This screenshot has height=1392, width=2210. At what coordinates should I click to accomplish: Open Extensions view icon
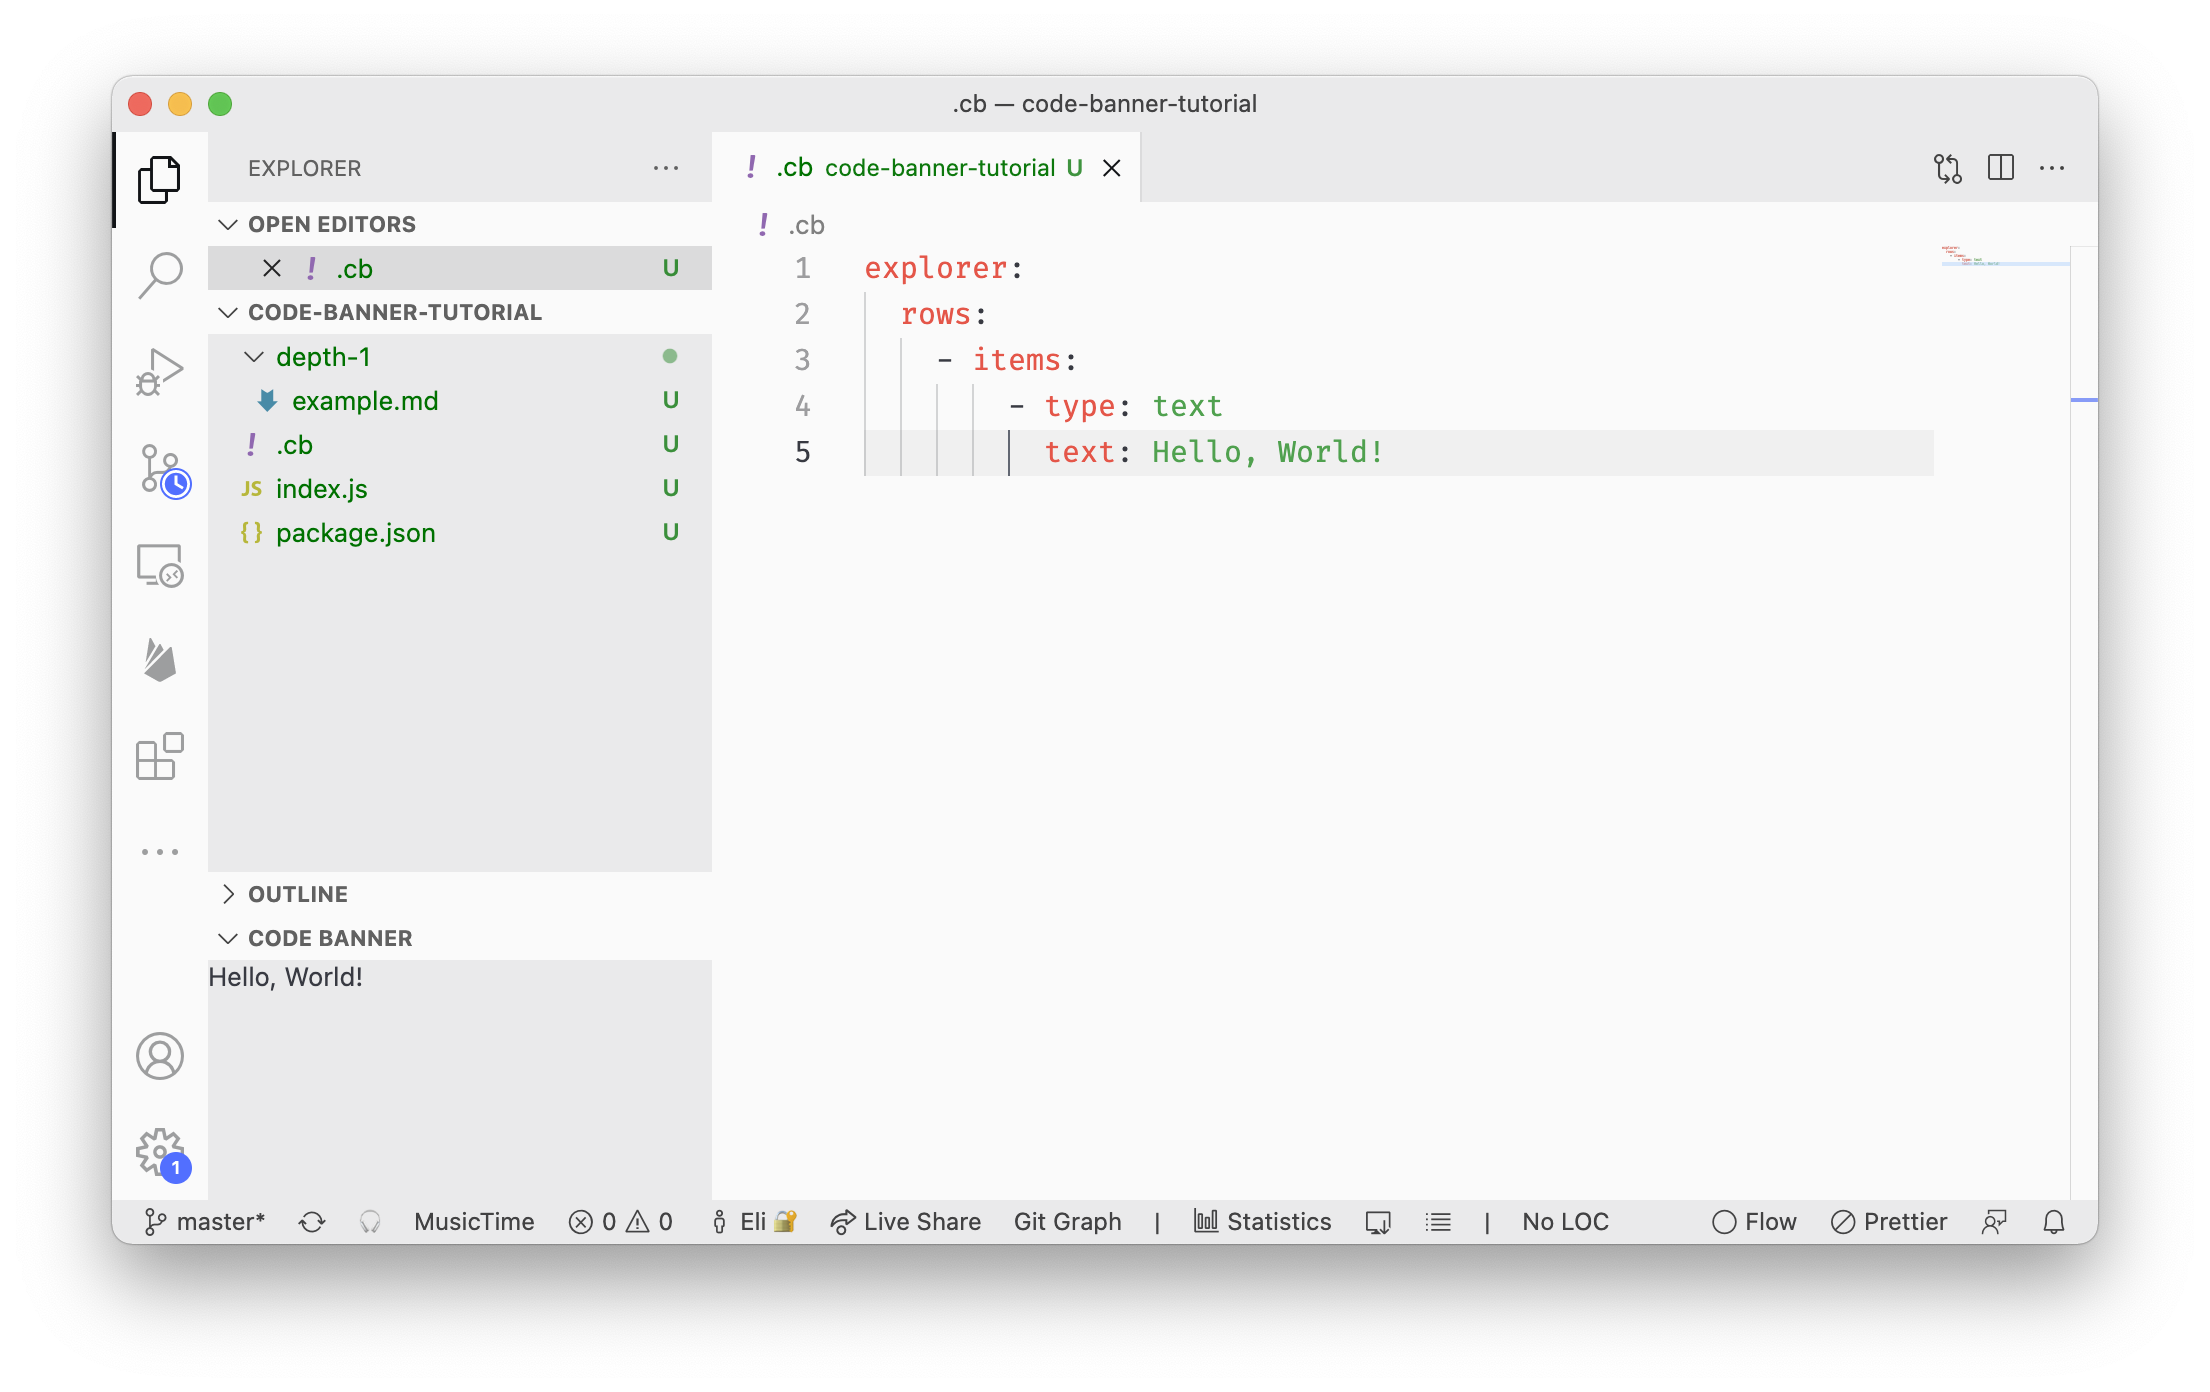160,756
